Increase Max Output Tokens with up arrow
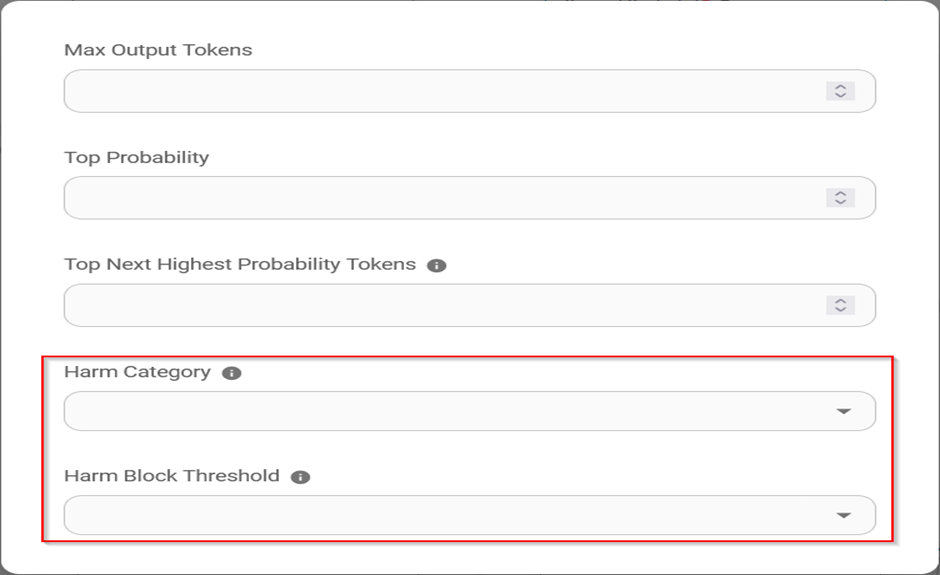The height and width of the screenshot is (575, 940). [x=841, y=87]
